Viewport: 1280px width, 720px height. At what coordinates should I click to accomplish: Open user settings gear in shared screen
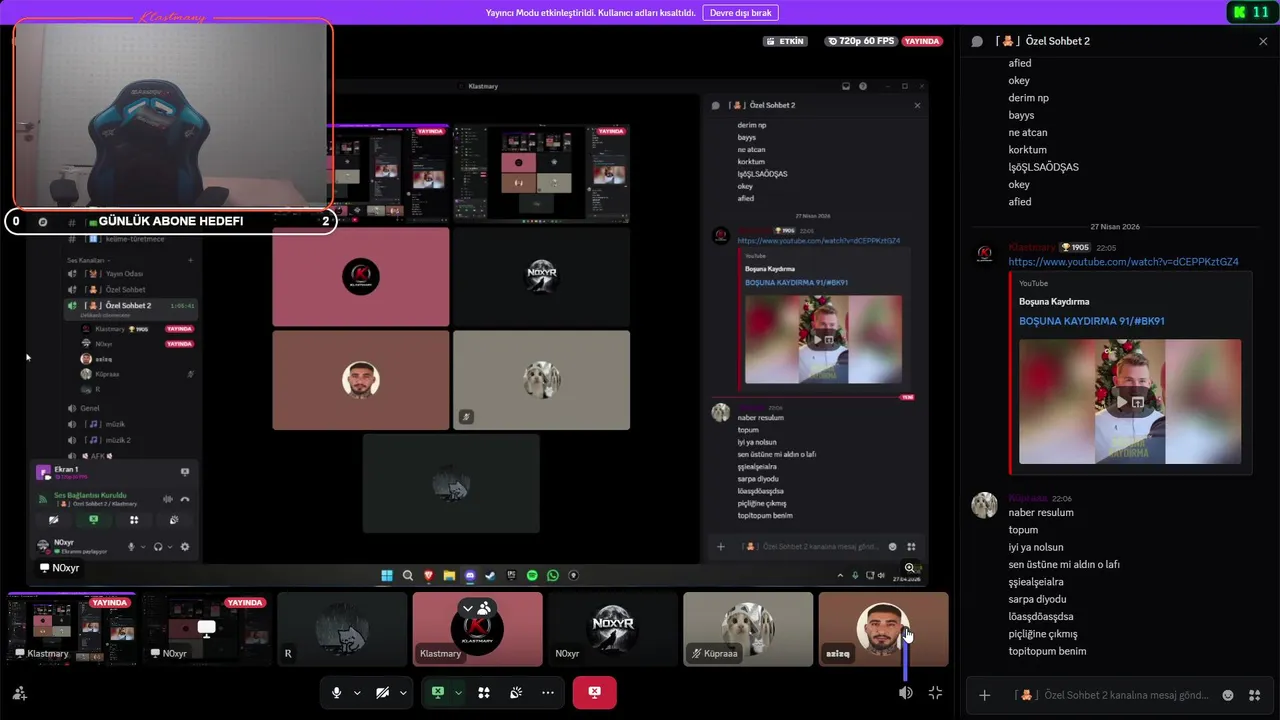point(185,547)
